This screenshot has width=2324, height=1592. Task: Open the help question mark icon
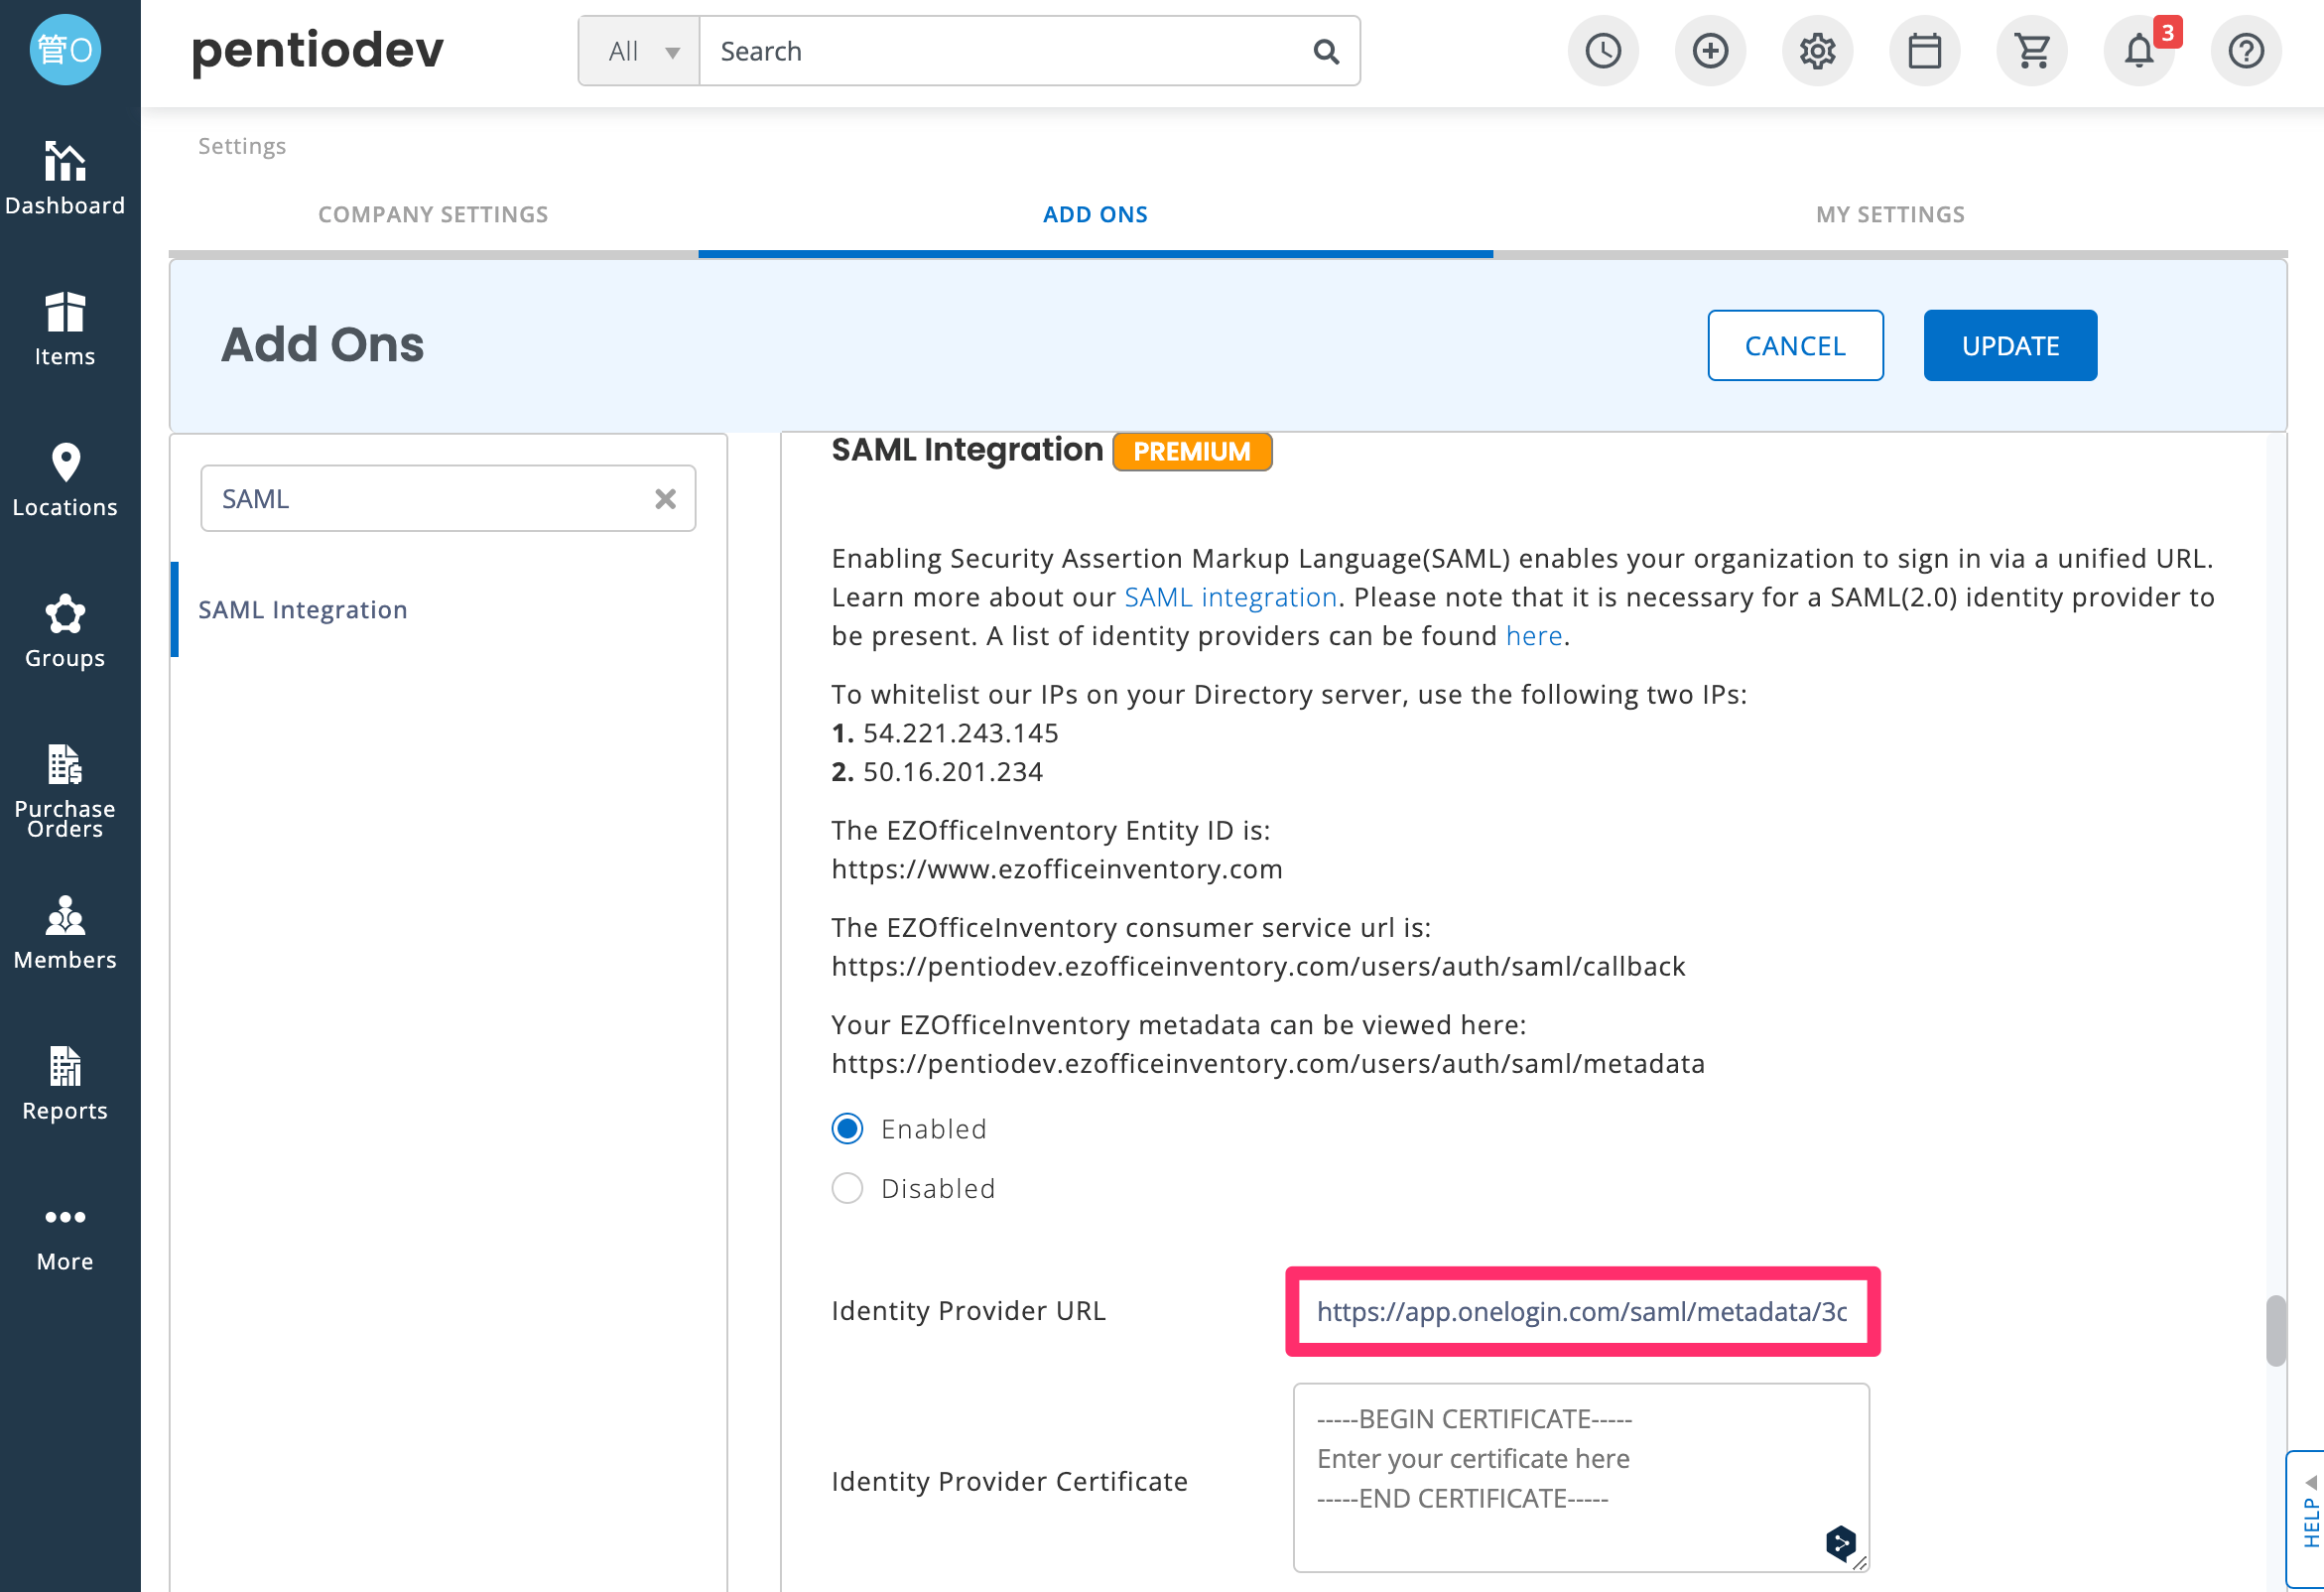coord(2246,50)
